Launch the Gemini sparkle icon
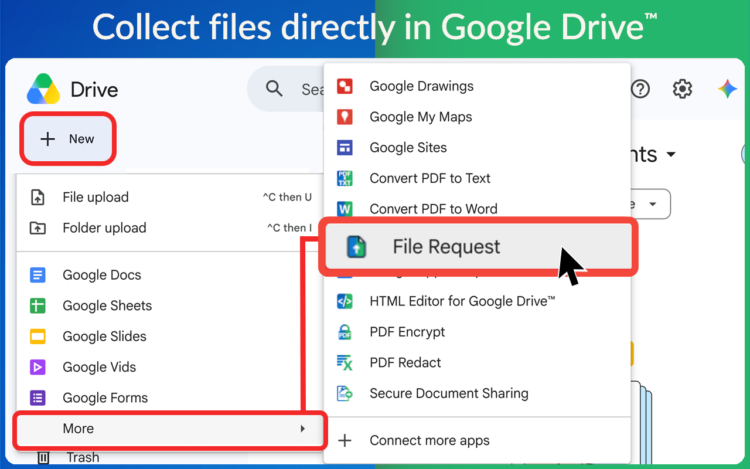 coord(727,89)
